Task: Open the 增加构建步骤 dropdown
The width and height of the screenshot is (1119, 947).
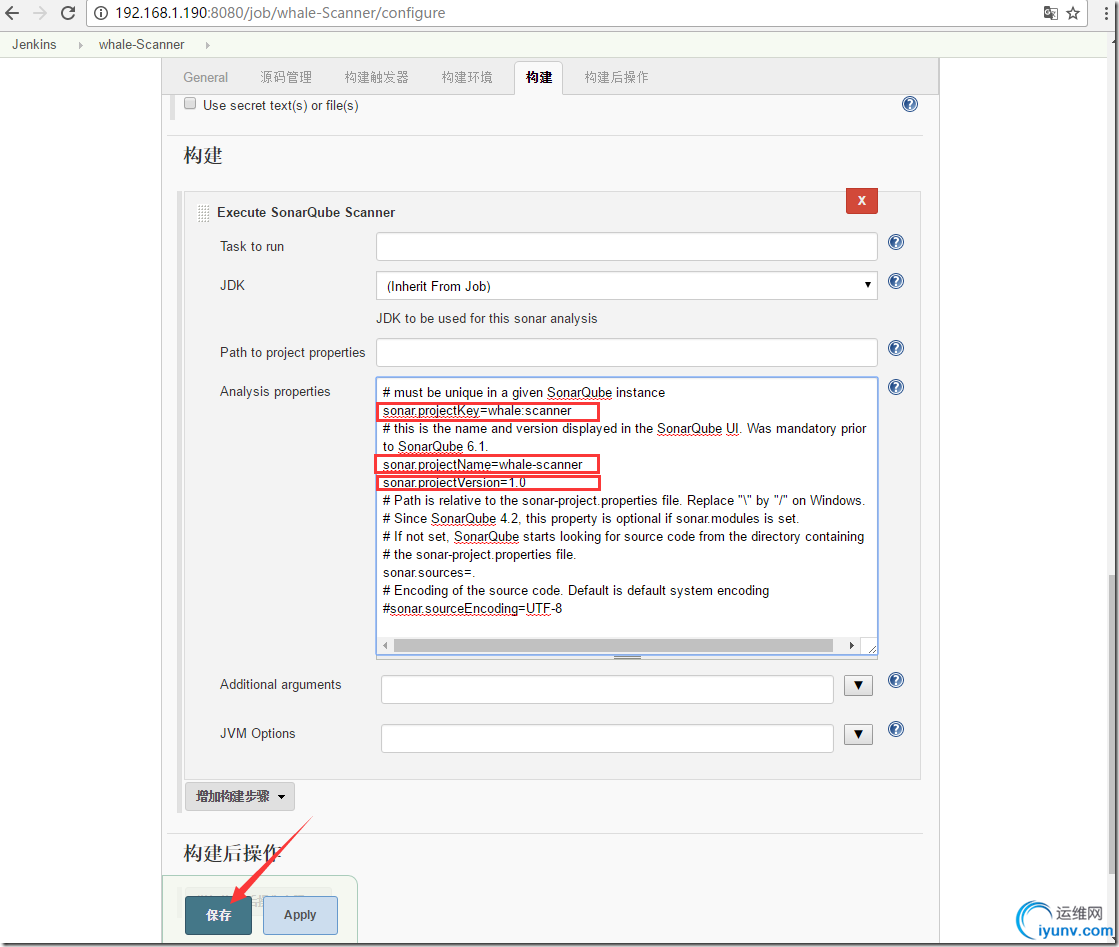Action: pyautogui.click(x=240, y=796)
